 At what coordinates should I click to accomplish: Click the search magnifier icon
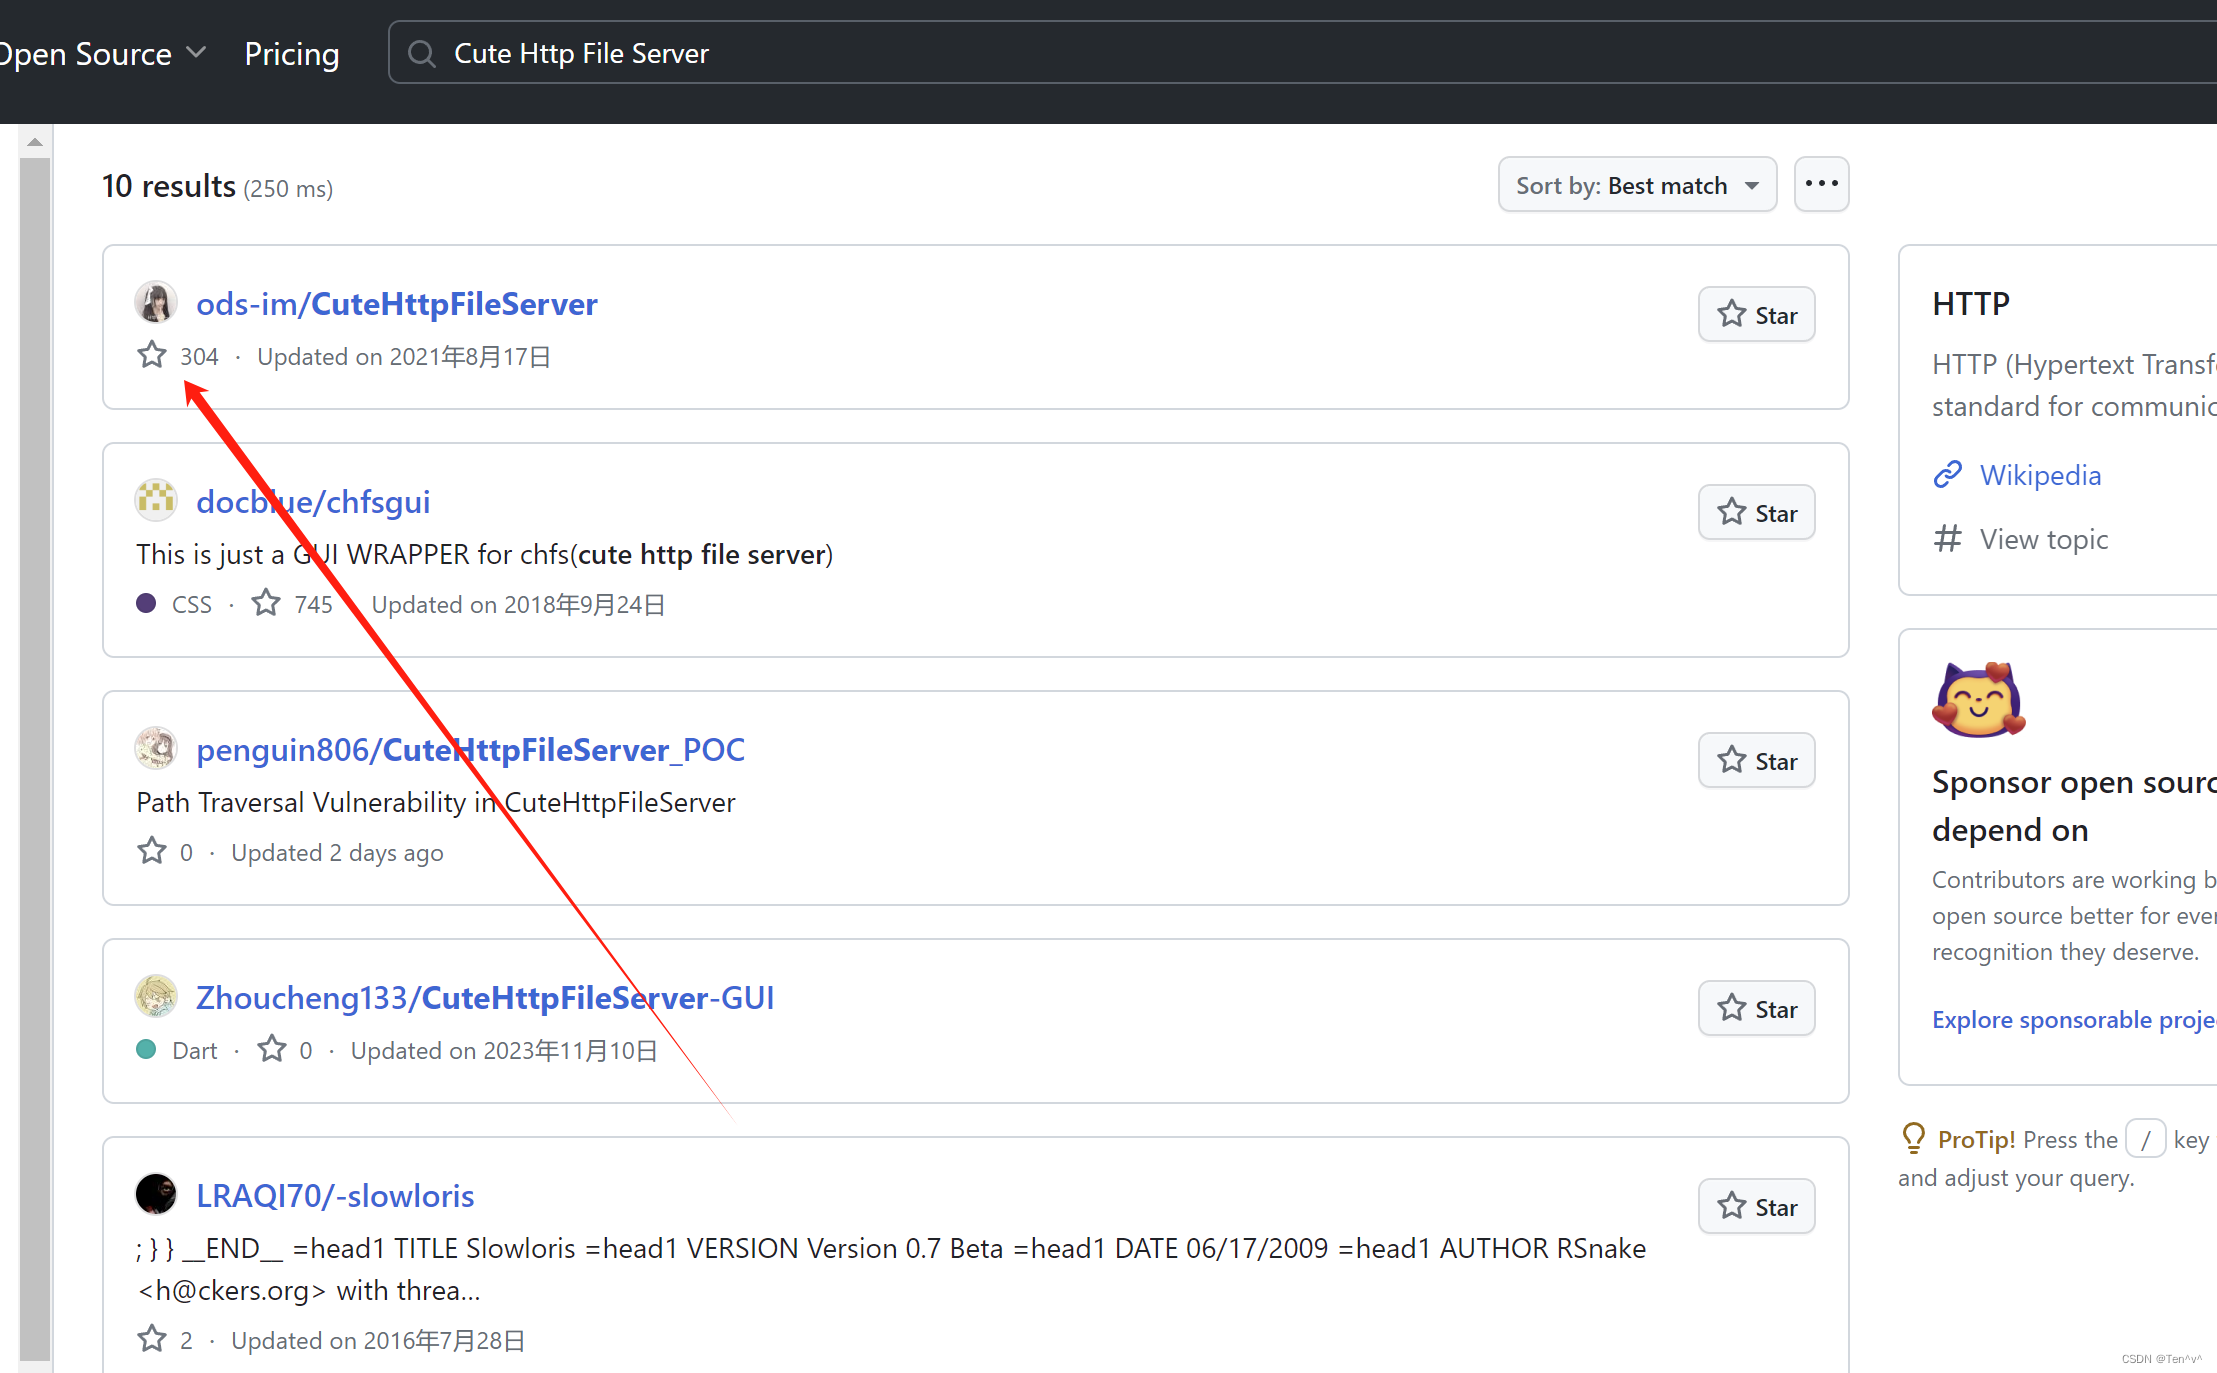click(421, 53)
